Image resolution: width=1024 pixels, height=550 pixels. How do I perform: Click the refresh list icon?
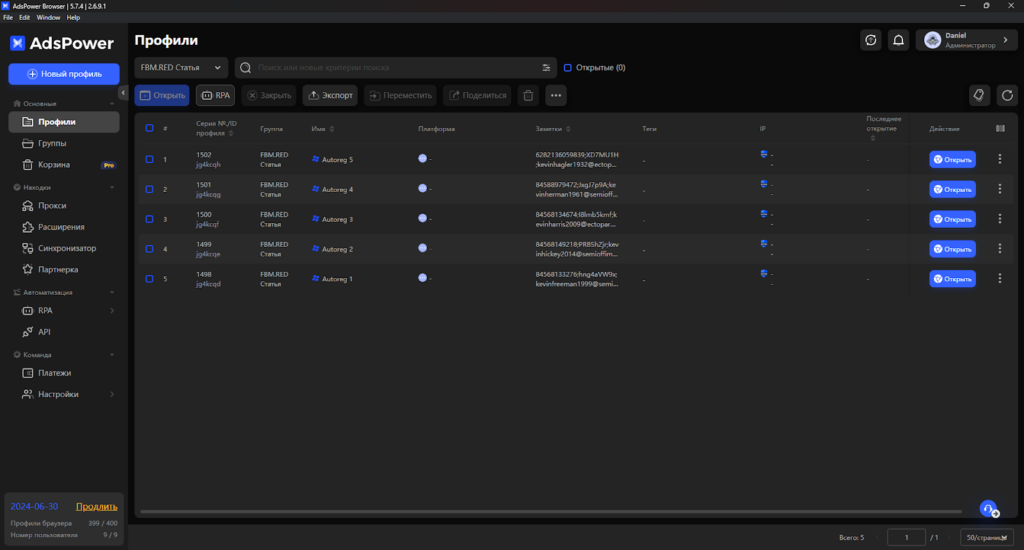coord(1008,95)
